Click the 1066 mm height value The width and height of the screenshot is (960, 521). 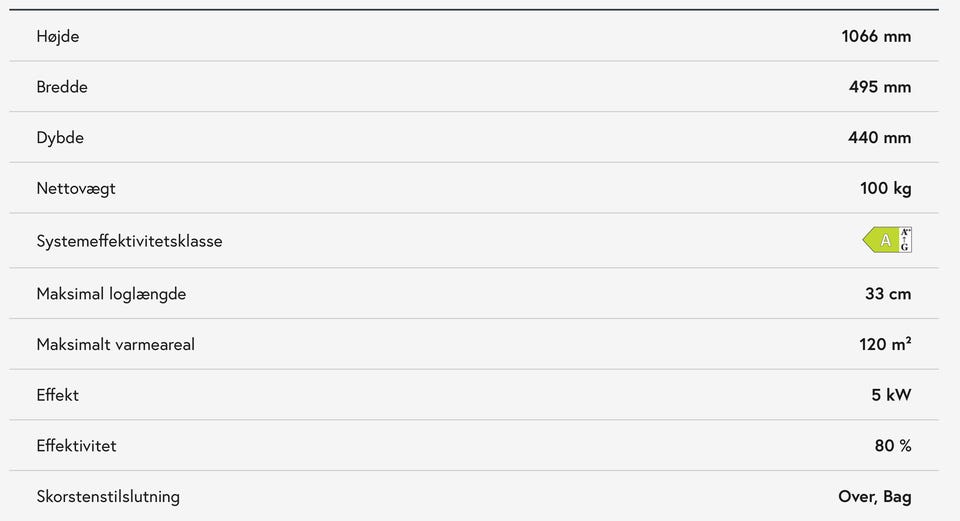876,36
